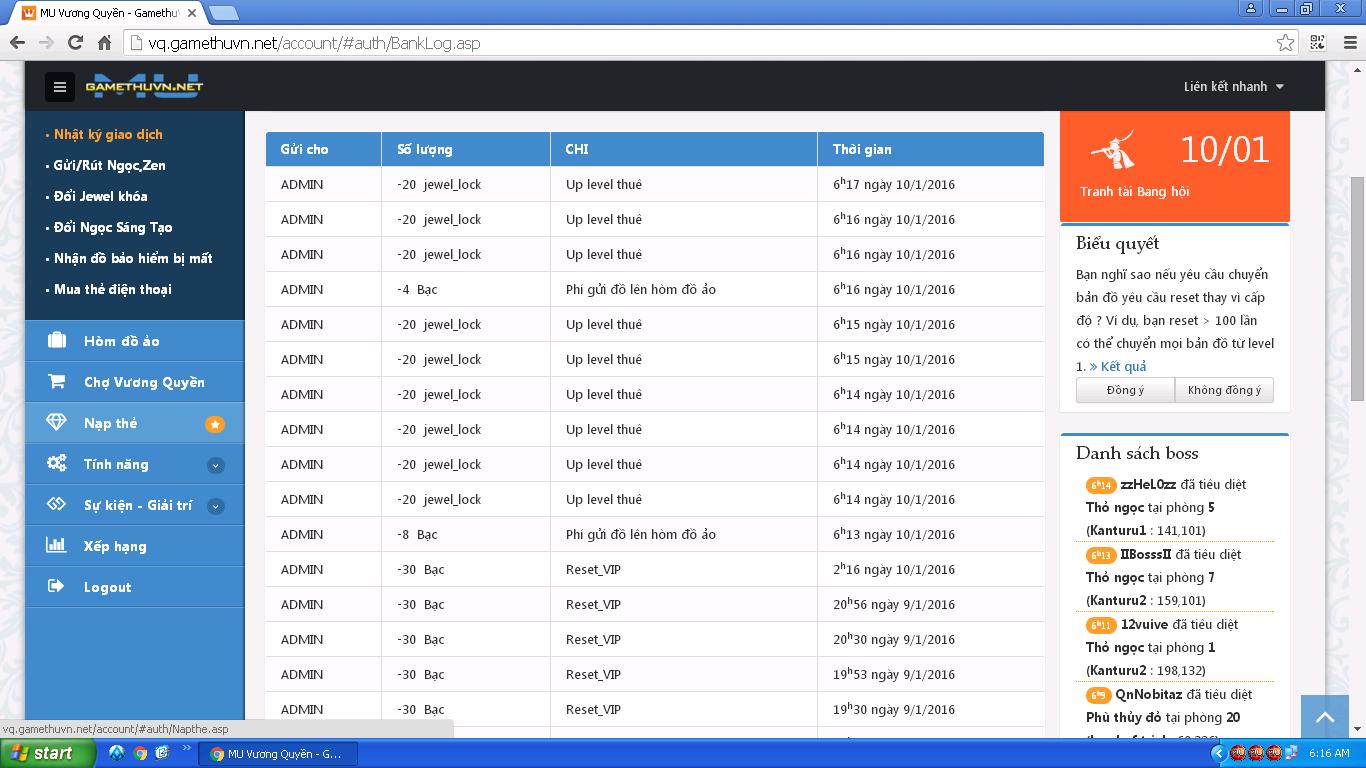Expand the Tính năng submenu arrow
Screen dimensions: 1366x768
click(215, 465)
